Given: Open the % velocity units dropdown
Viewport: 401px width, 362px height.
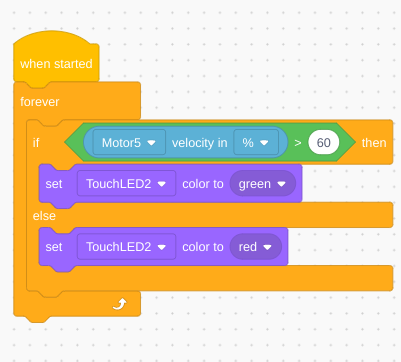Looking at the screenshot, I should tap(256, 143).
